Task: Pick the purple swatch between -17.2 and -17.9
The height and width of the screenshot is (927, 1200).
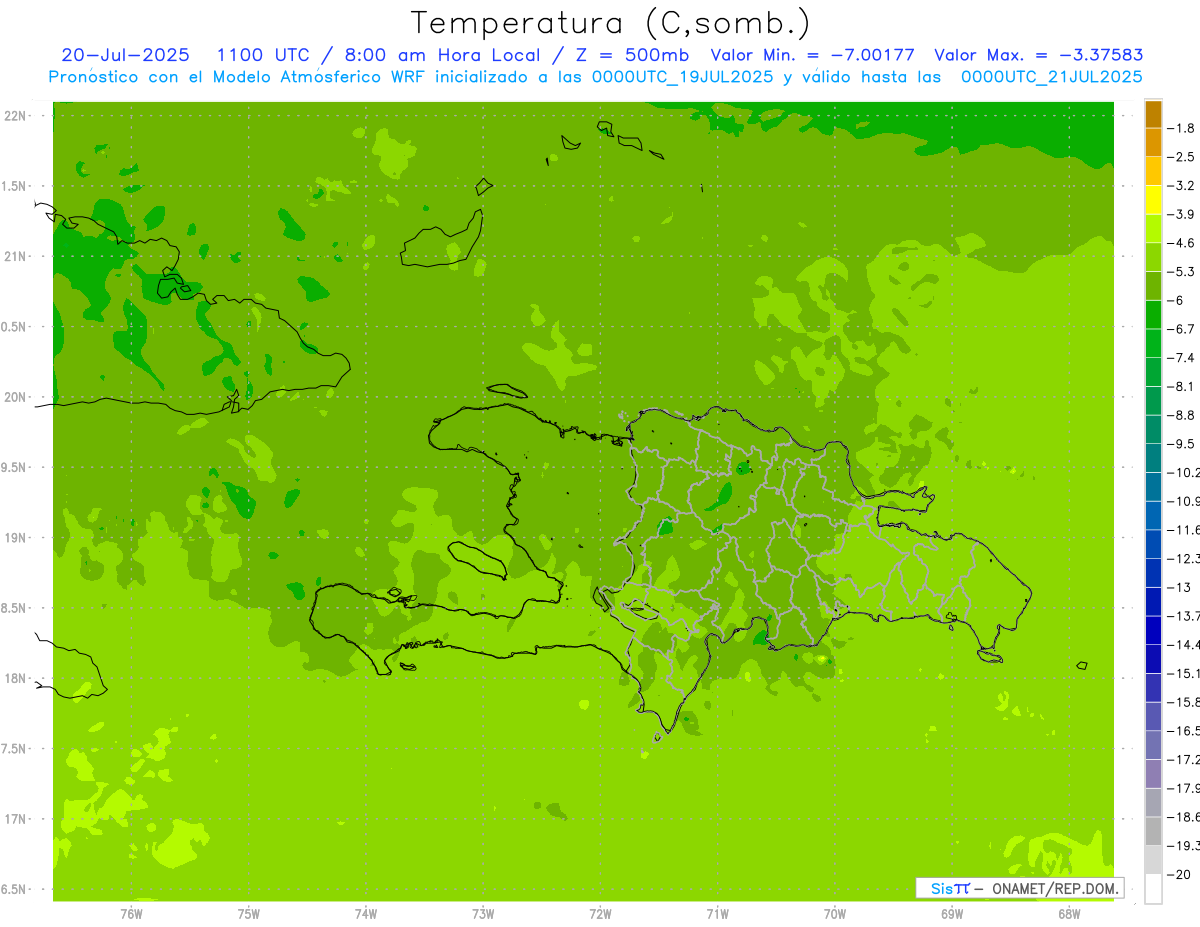Action: (x=1153, y=774)
